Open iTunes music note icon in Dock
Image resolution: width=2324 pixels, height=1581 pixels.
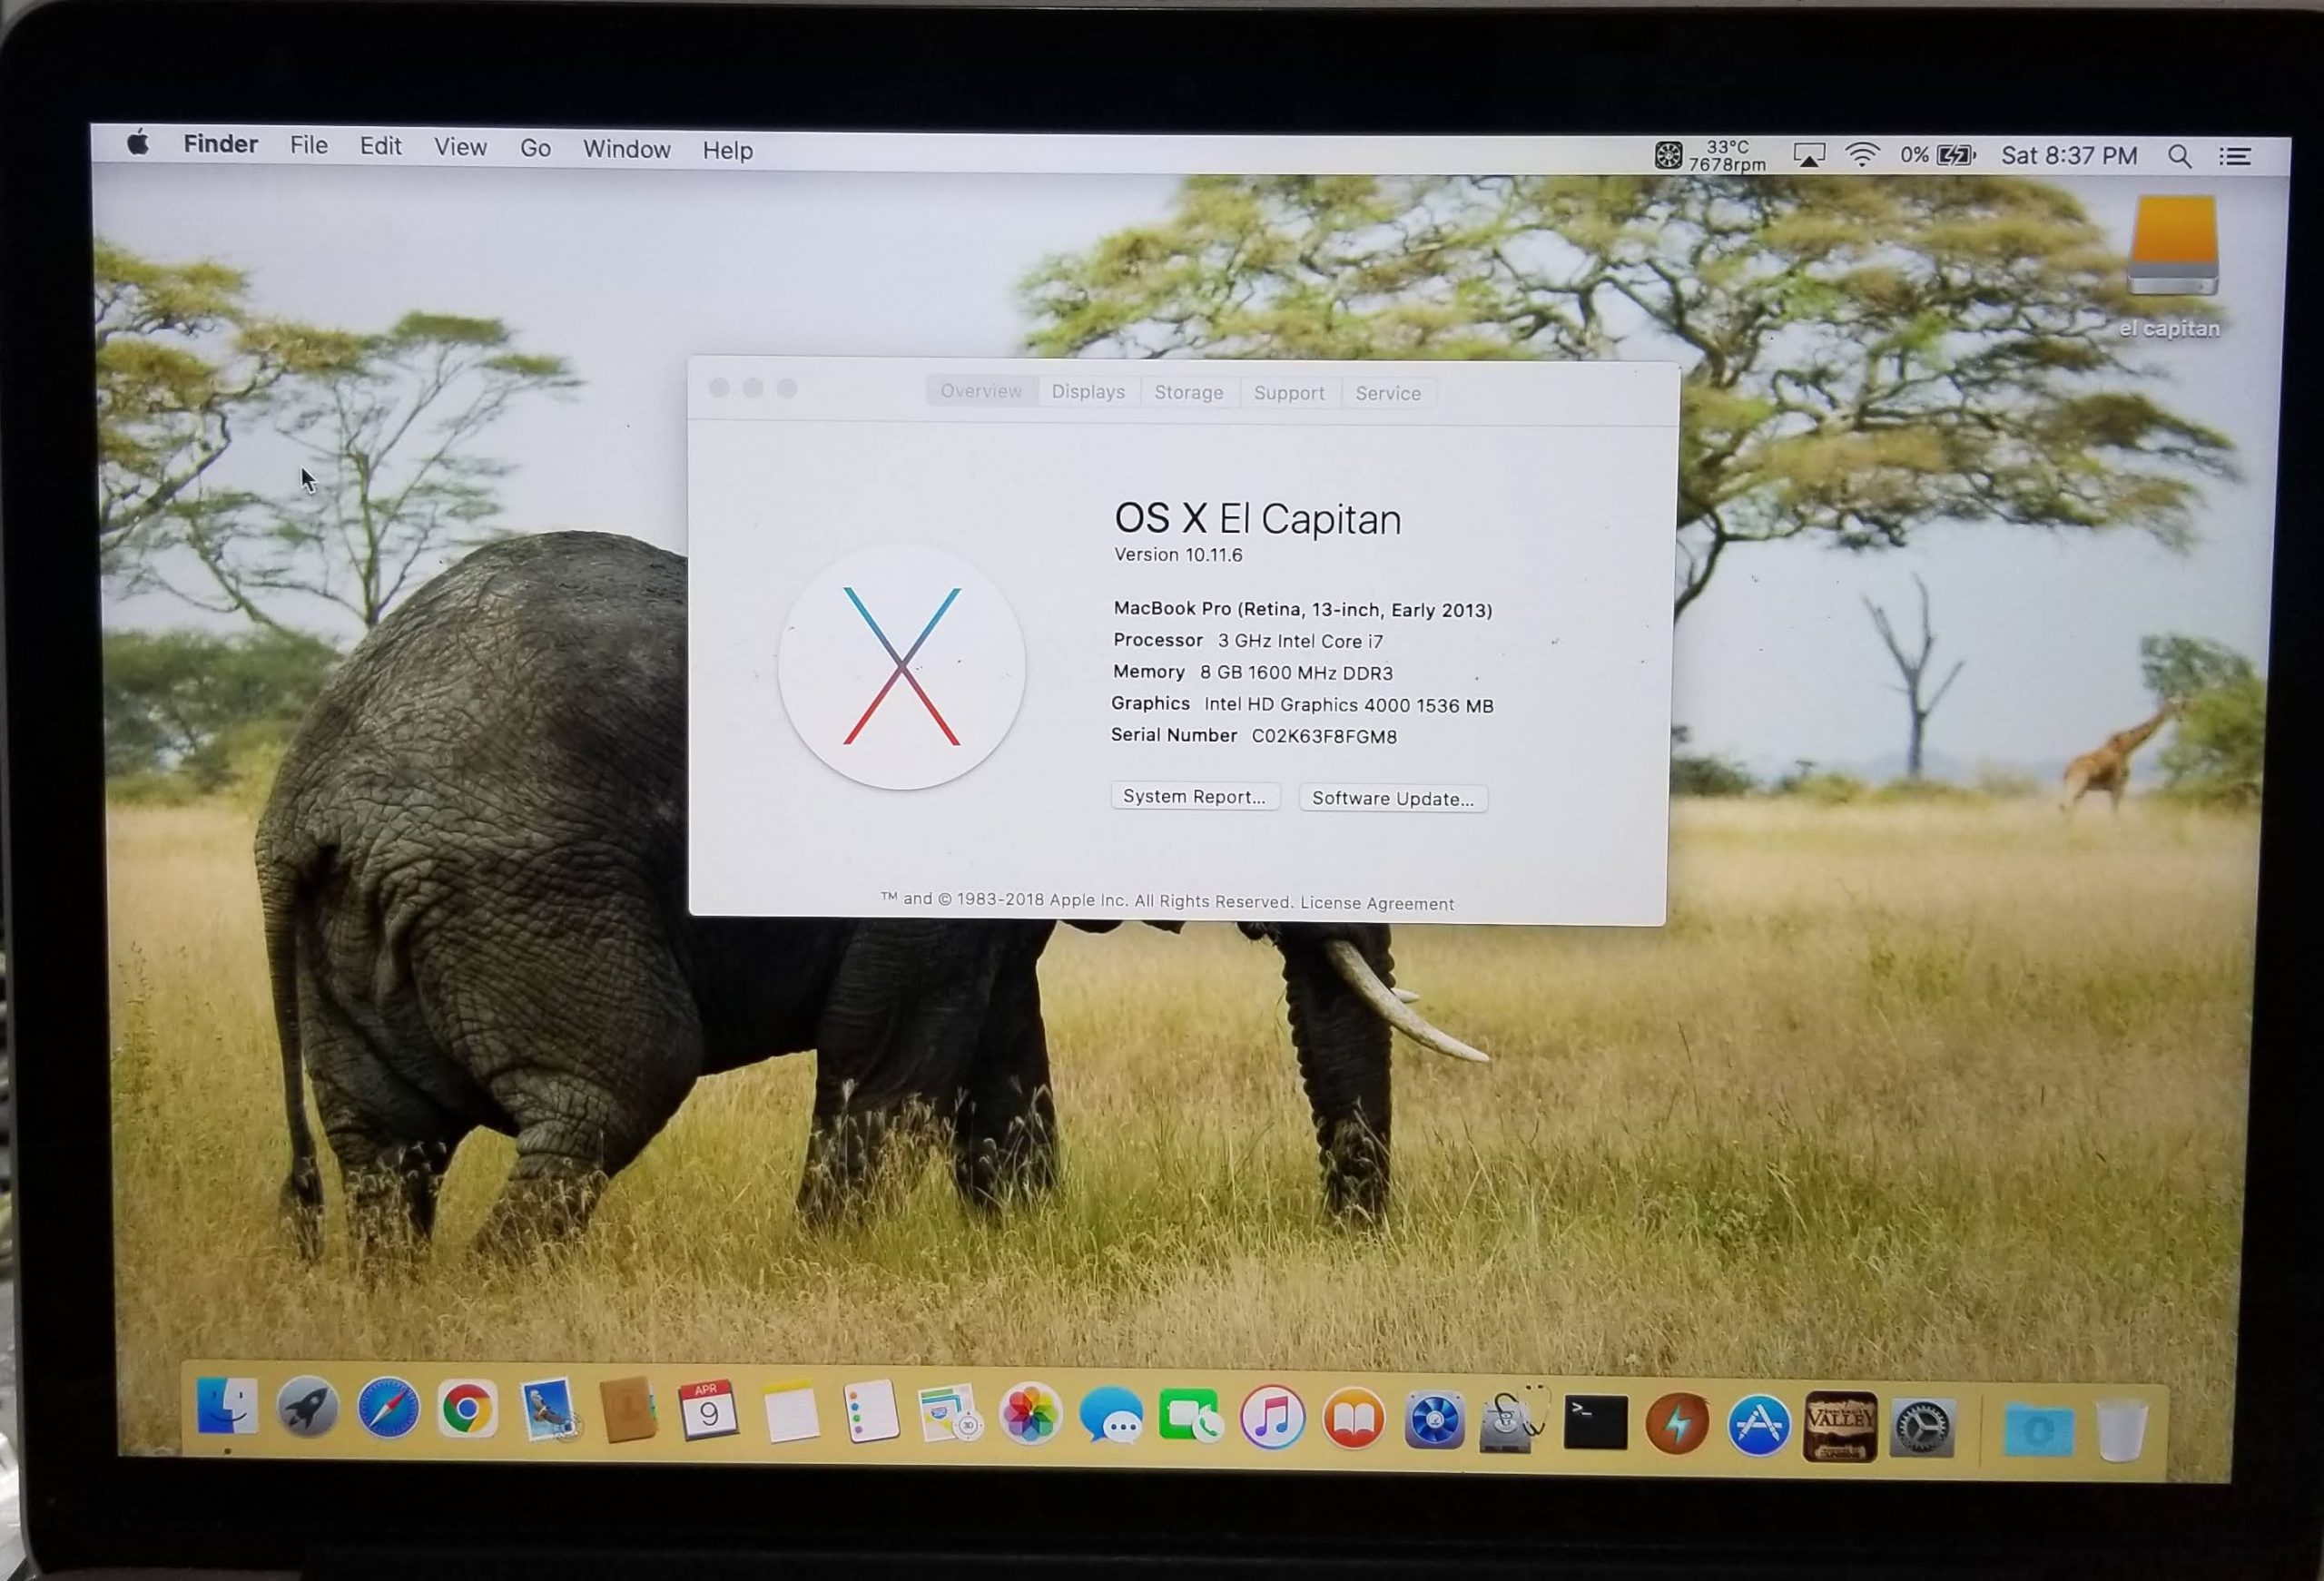tap(1272, 1418)
